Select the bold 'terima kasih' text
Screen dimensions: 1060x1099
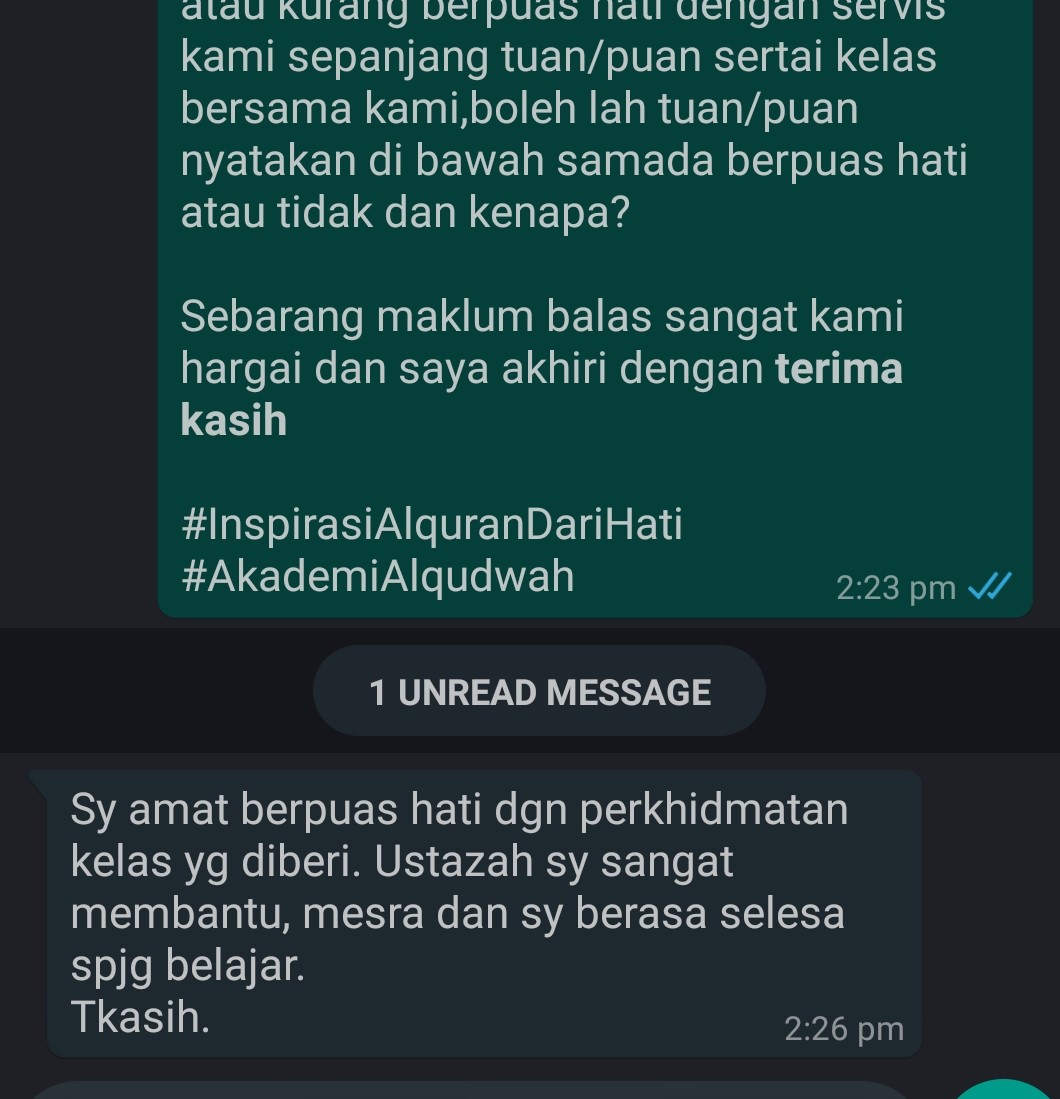click(x=541, y=395)
